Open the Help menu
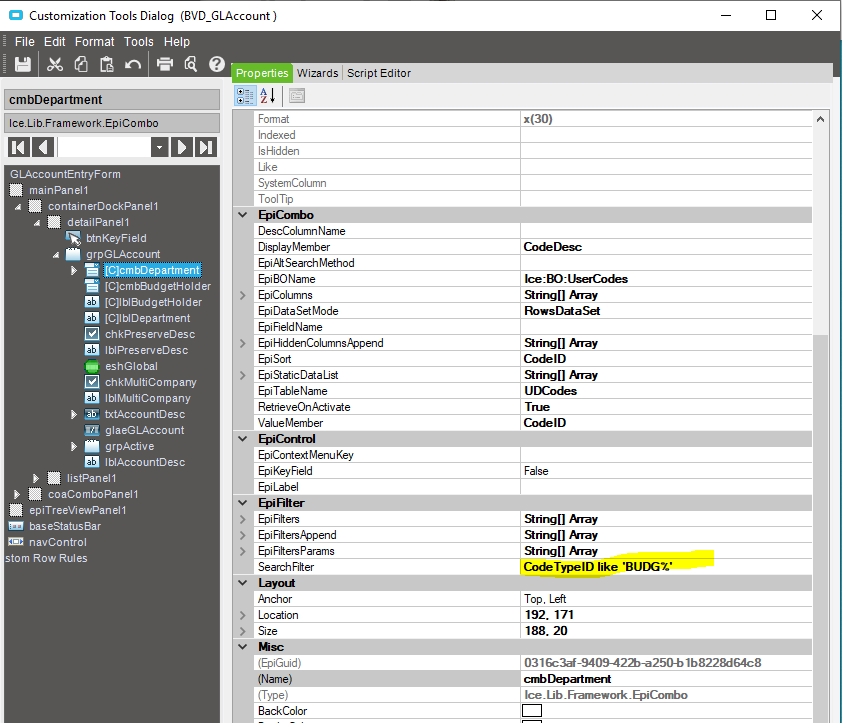This screenshot has height=723, width=842. pos(177,42)
